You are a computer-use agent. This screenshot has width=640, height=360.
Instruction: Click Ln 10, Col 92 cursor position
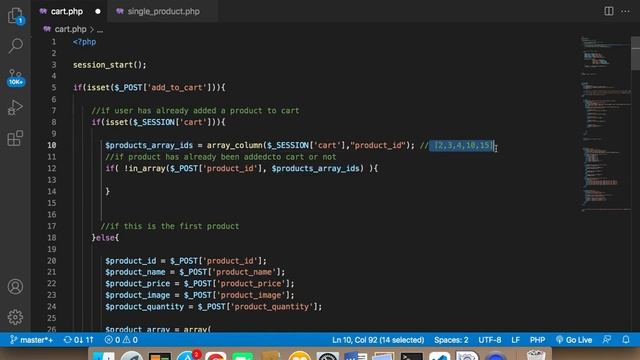click(x=378, y=340)
